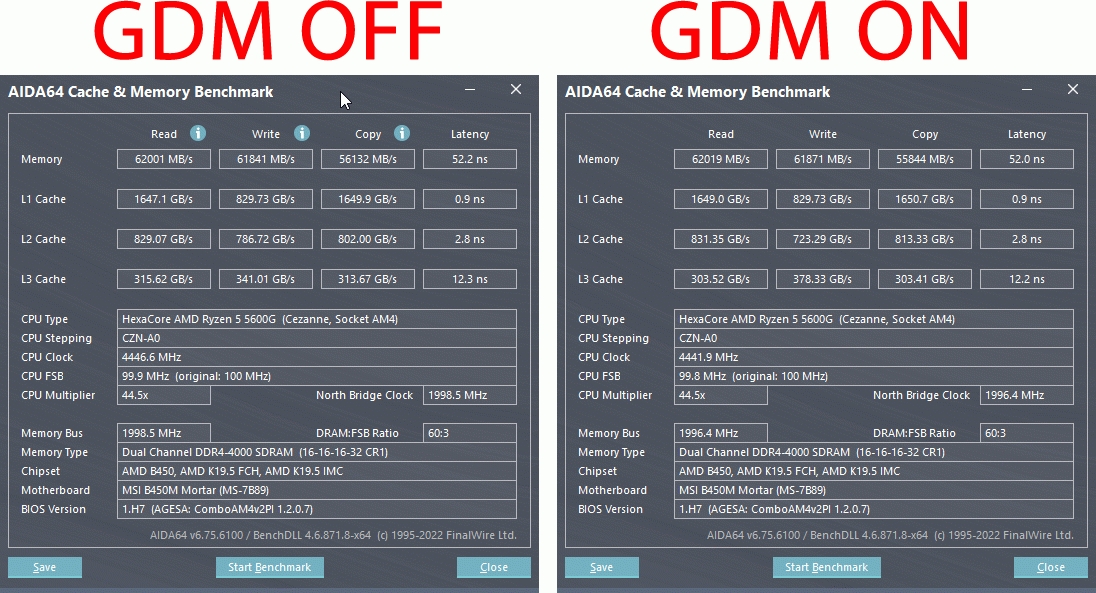
Task: Click CPU Clock field 4441.9 MHz
Action: pyautogui.click(x=874, y=357)
